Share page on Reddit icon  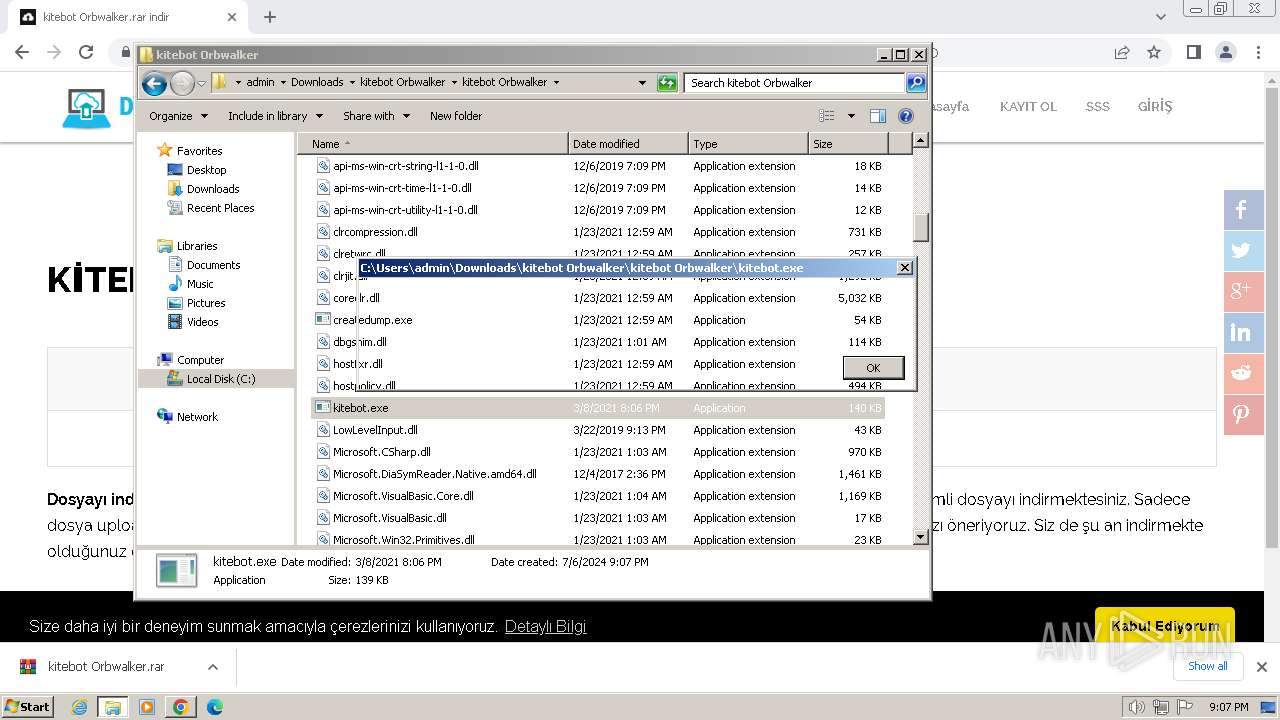coord(1244,373)
